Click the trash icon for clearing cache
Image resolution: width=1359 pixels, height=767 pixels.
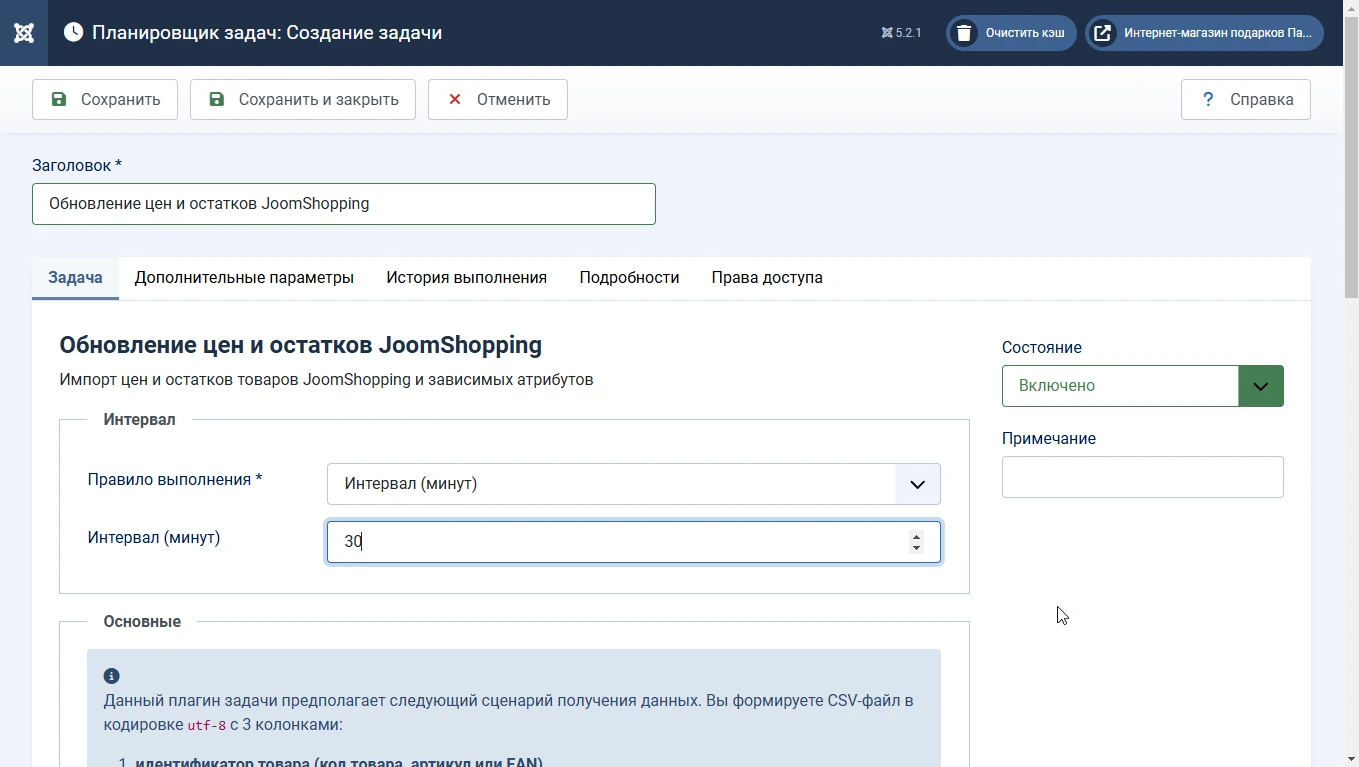tap(964, 33)
